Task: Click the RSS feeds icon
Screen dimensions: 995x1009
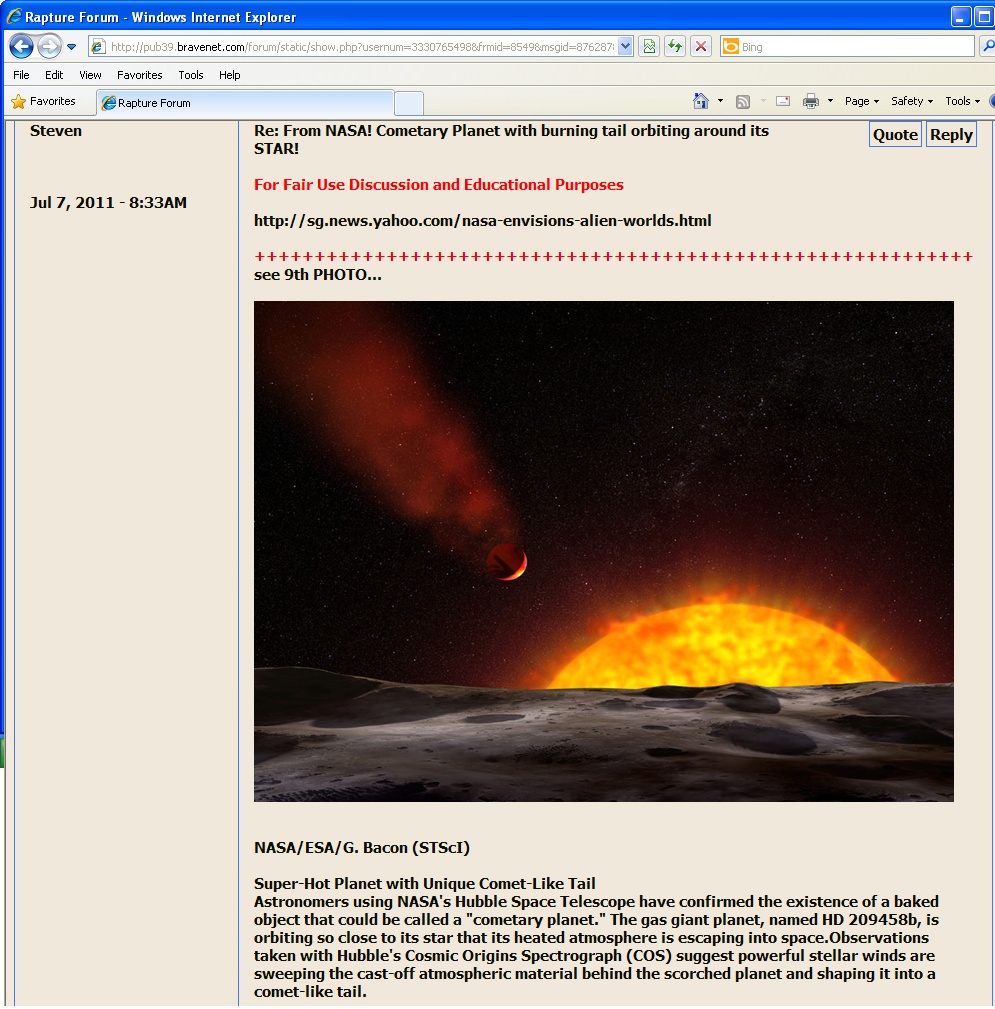Action: (743, 102)
